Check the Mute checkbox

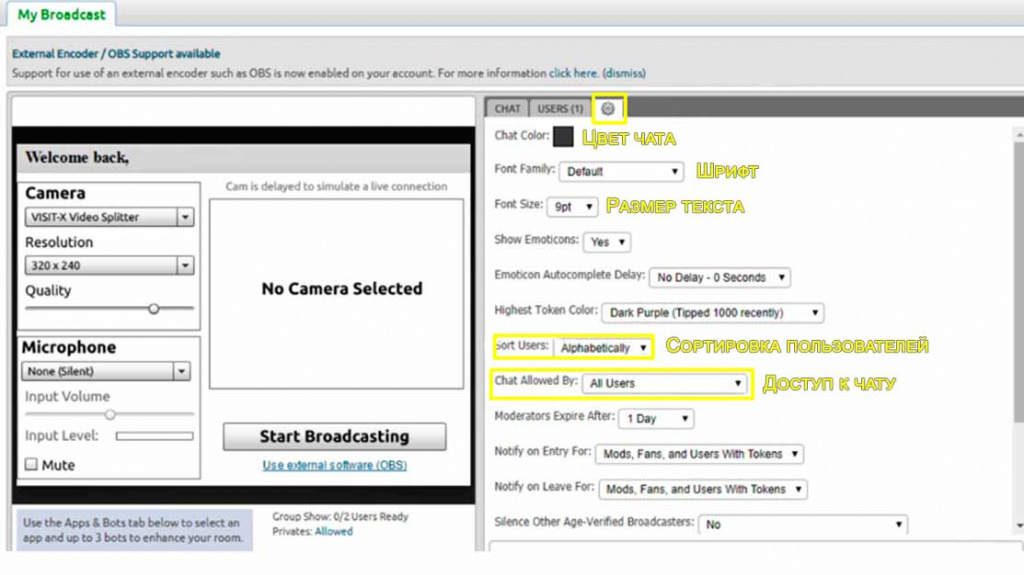point(31,464)
